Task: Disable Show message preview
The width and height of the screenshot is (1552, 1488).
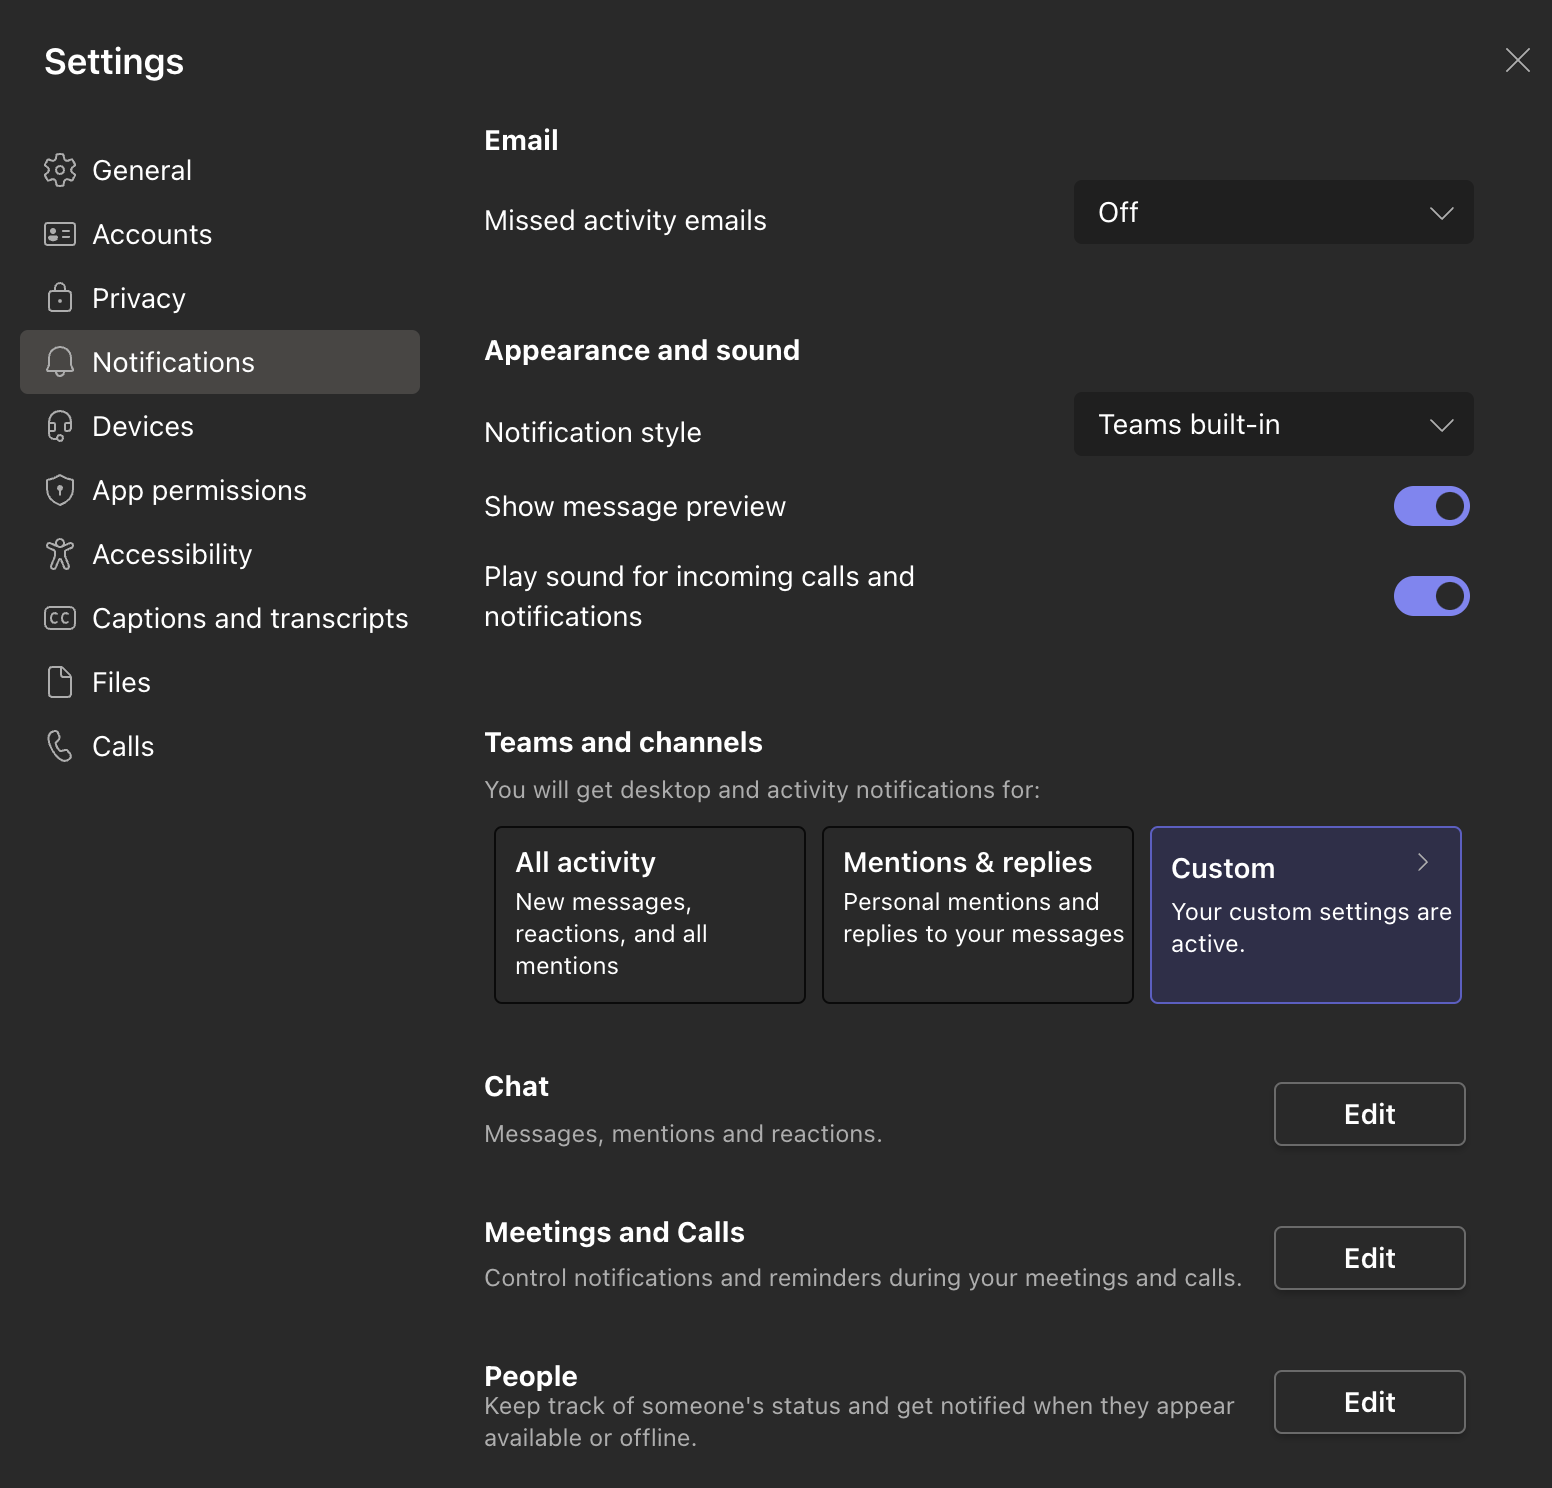Action: [1431, 506]
